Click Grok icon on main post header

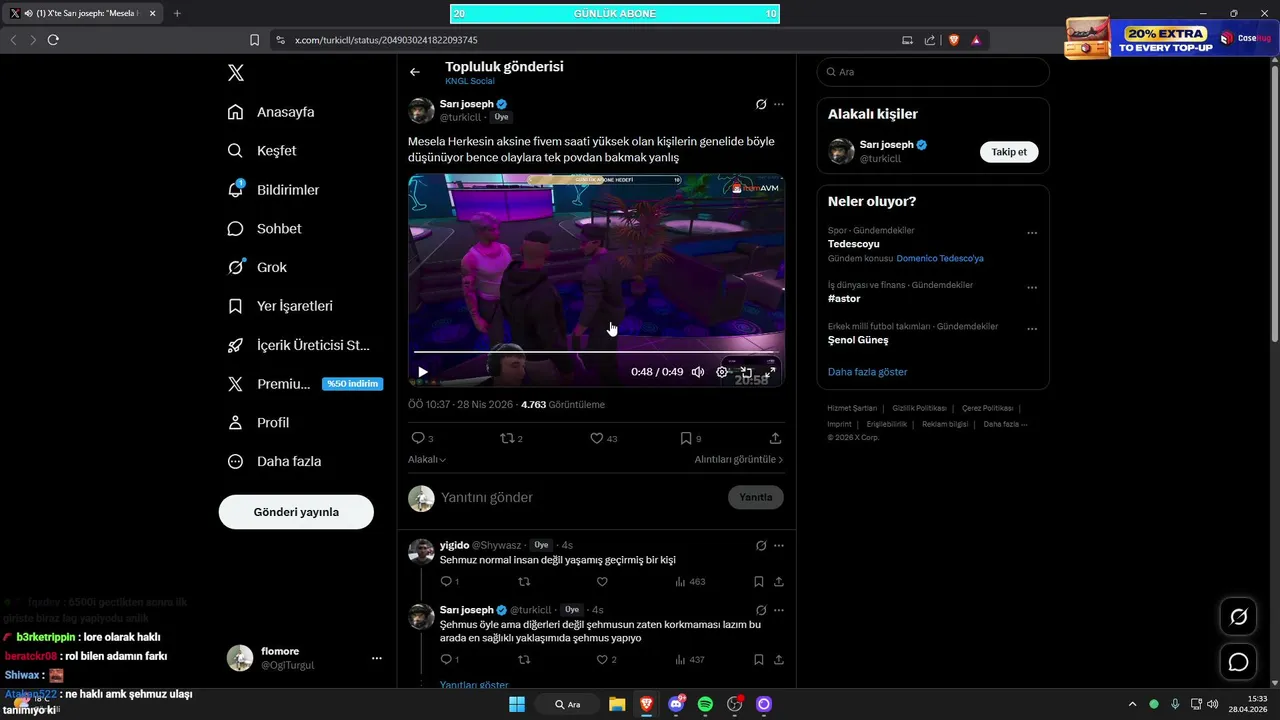point(761,104)
